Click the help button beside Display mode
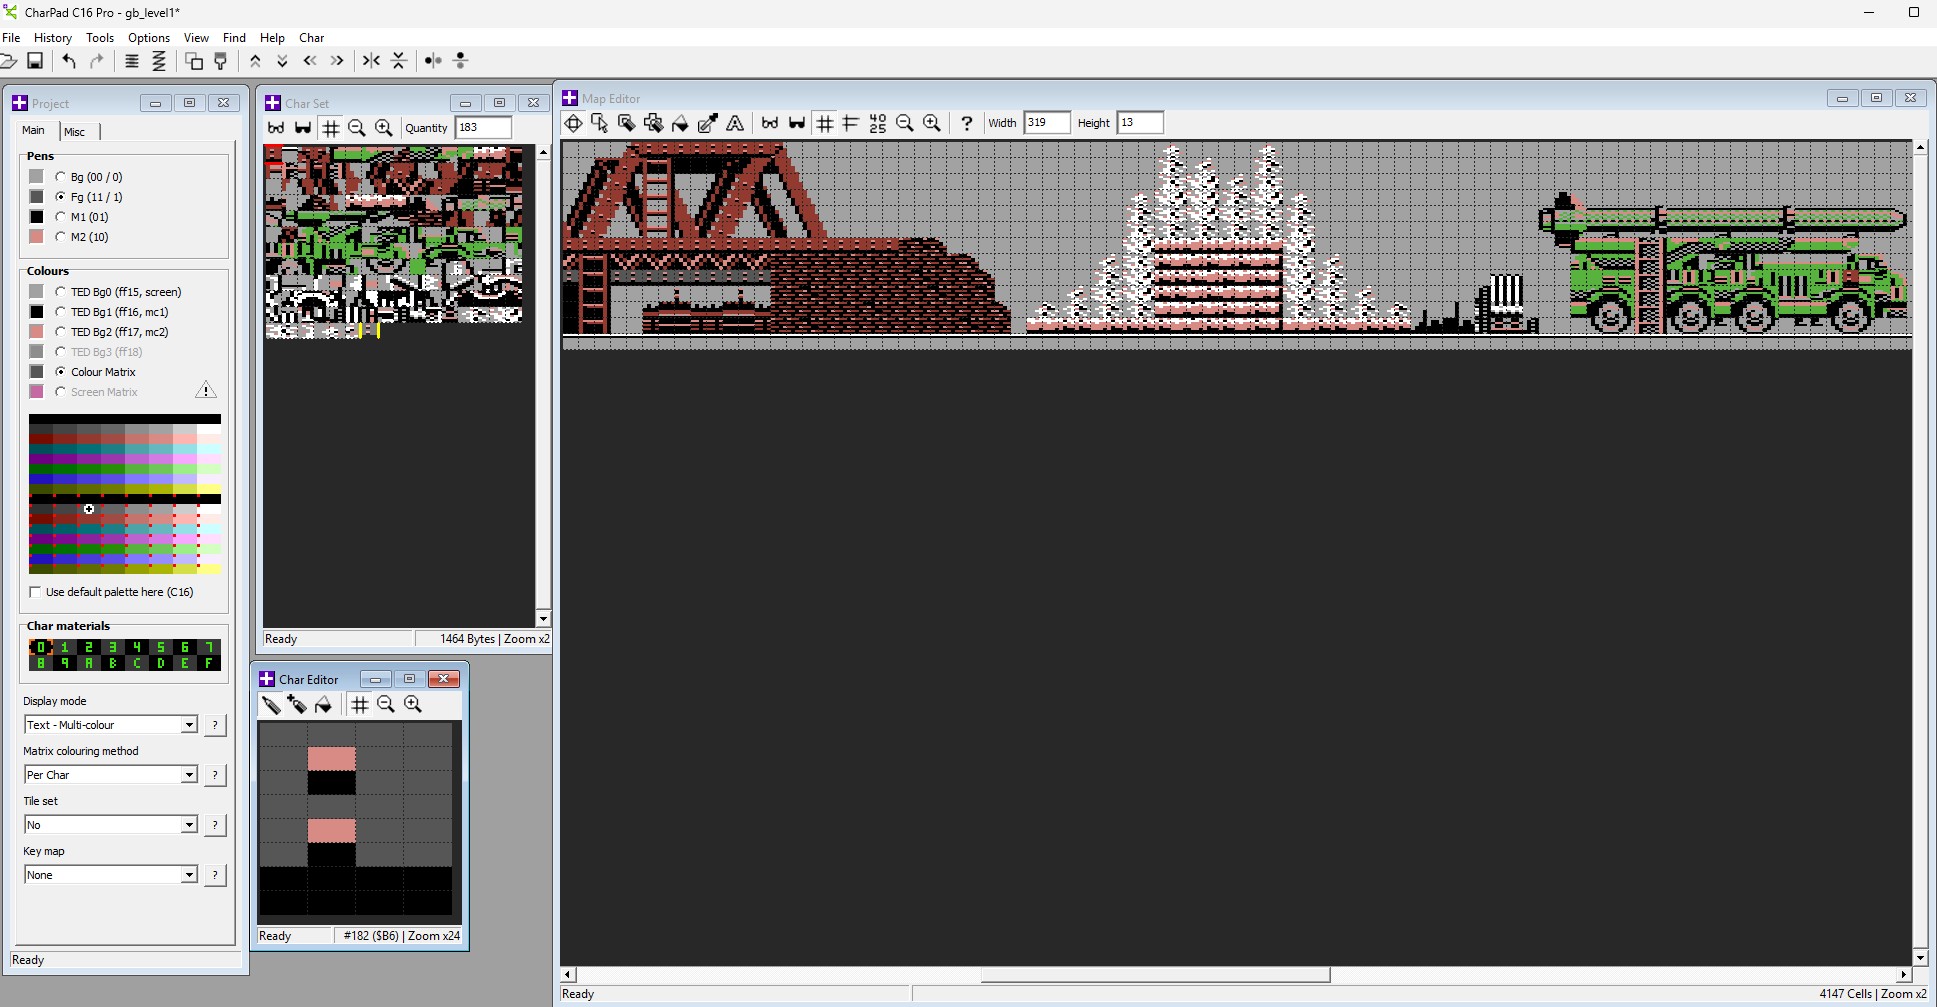 [215, 725]
